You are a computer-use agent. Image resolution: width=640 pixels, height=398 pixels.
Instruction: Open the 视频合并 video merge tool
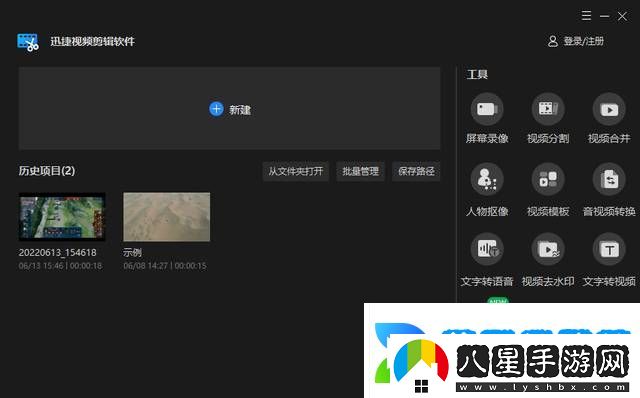pyautogui.click(x=609, y=109)
